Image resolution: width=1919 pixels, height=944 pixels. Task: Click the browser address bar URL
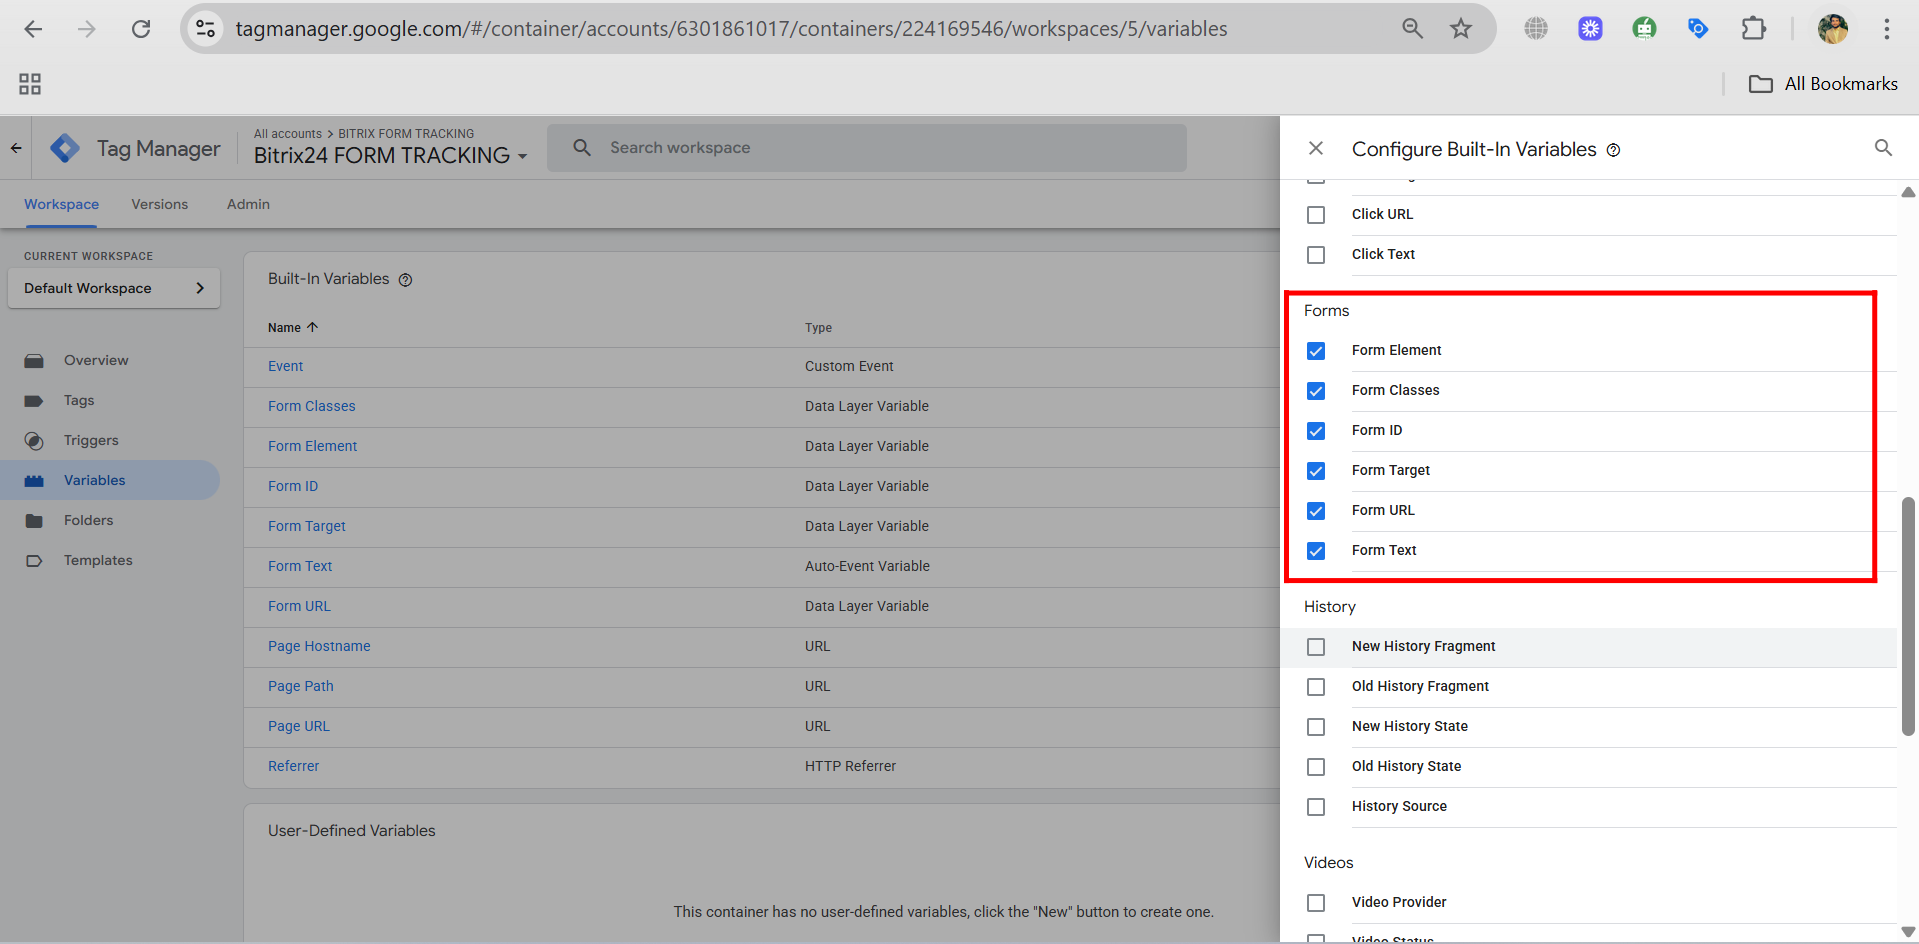[731, 29]
